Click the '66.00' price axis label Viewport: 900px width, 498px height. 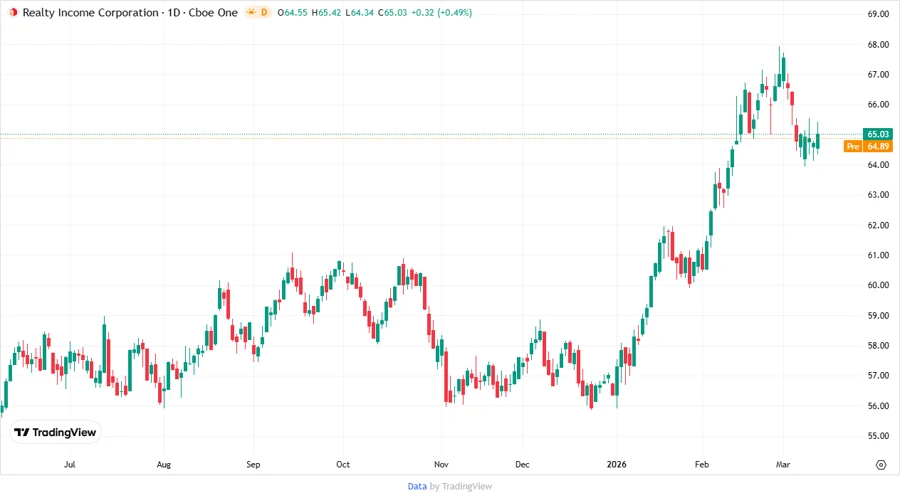(x=878, y=104)
